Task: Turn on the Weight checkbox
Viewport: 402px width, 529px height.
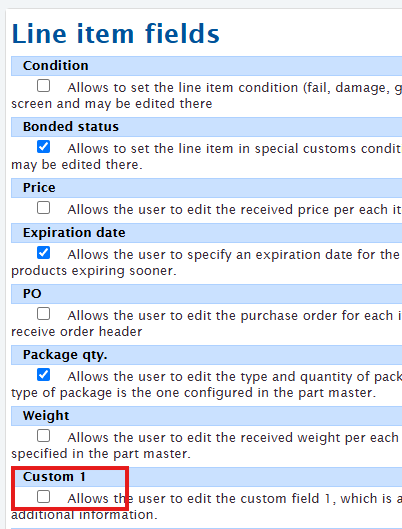Action: pos(44,436)
